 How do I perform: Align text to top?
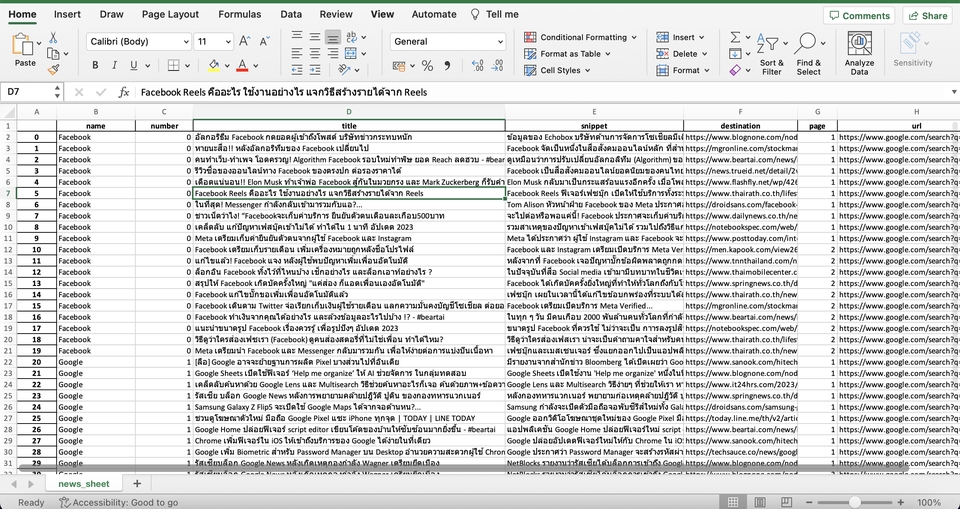pos(296,37)
